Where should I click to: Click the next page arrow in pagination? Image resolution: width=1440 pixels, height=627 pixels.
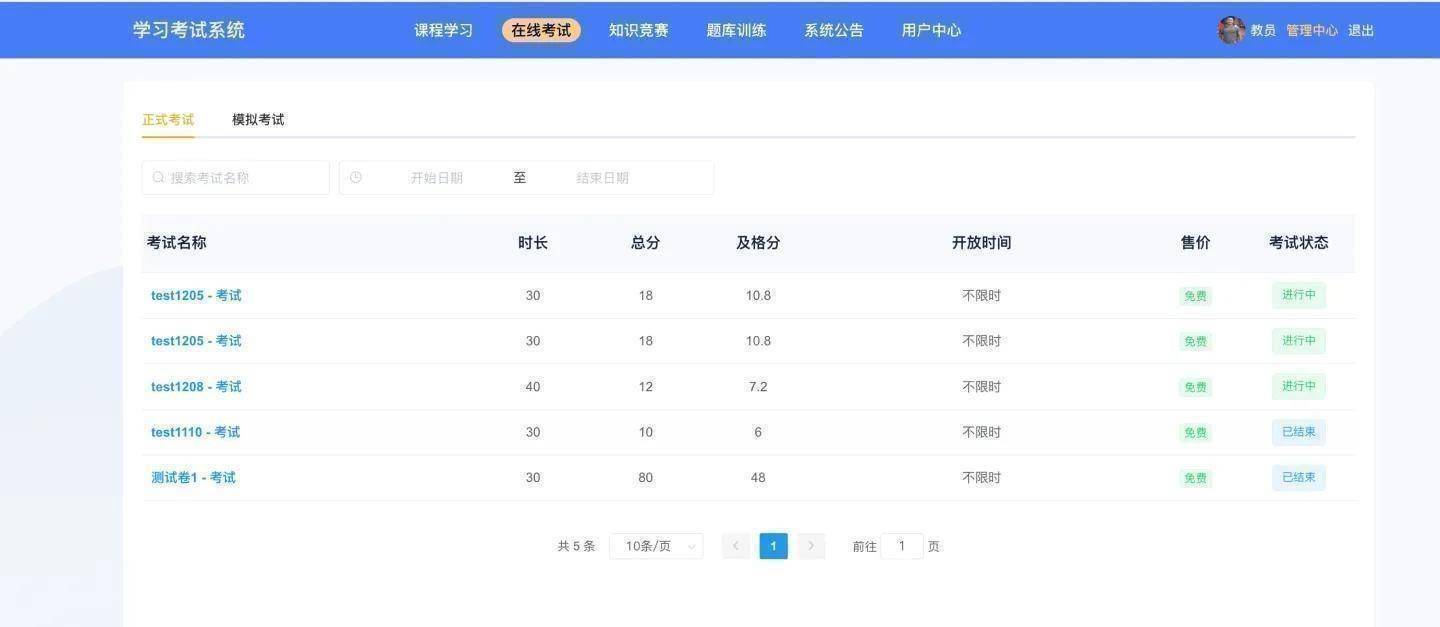[811, 546]
